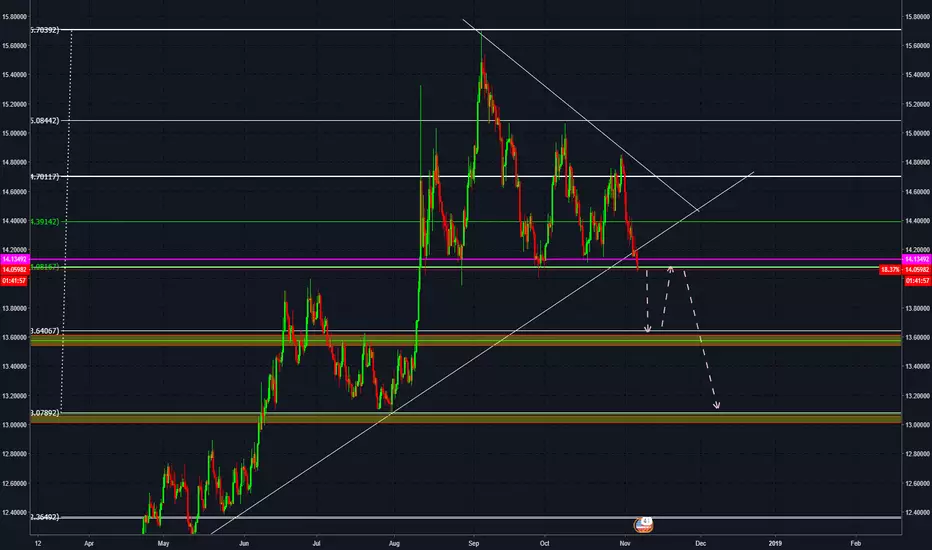Click the Apr label on time axis
This screenshot has width=932, height=550.
89,543
